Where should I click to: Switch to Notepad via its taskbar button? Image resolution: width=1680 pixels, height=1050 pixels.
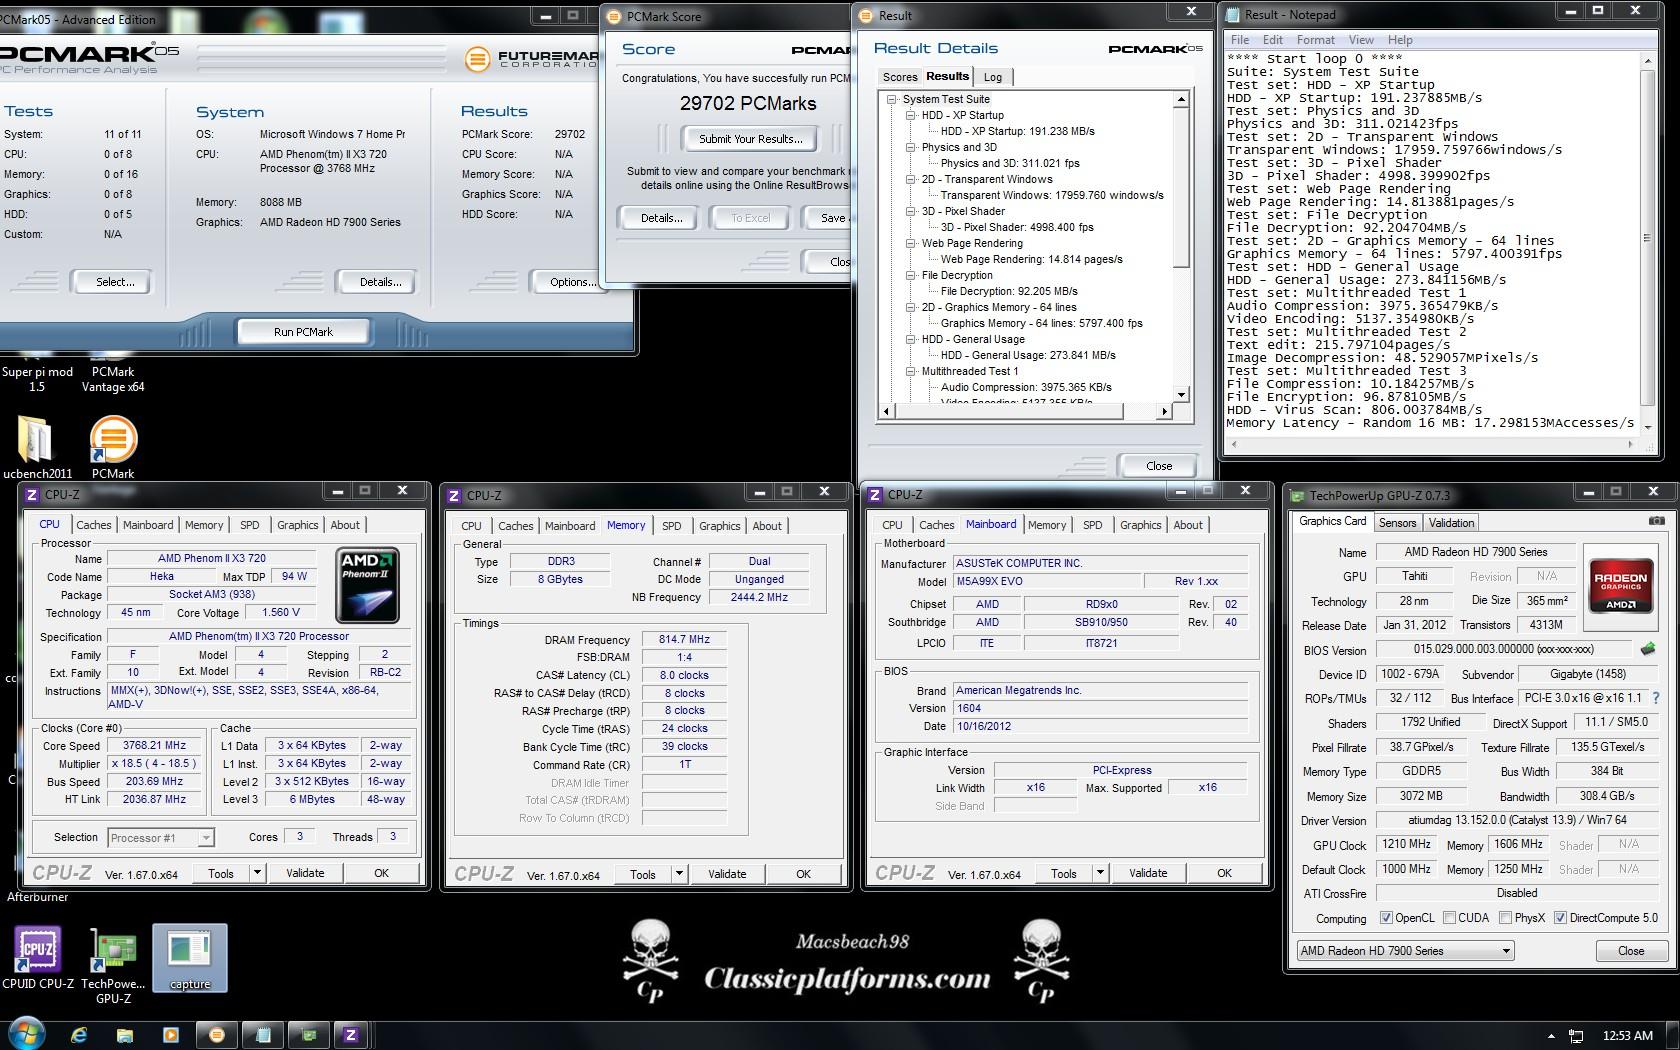tap(263, 1035)
